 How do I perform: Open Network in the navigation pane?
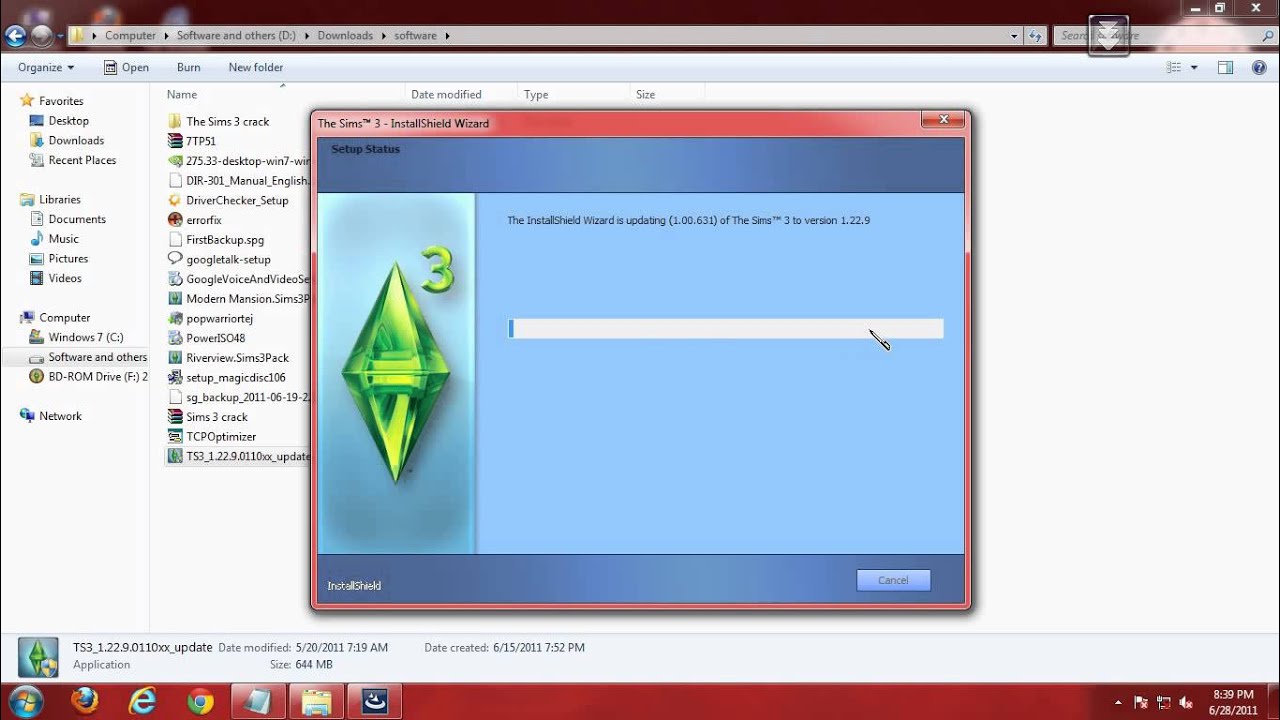(60, 416)
